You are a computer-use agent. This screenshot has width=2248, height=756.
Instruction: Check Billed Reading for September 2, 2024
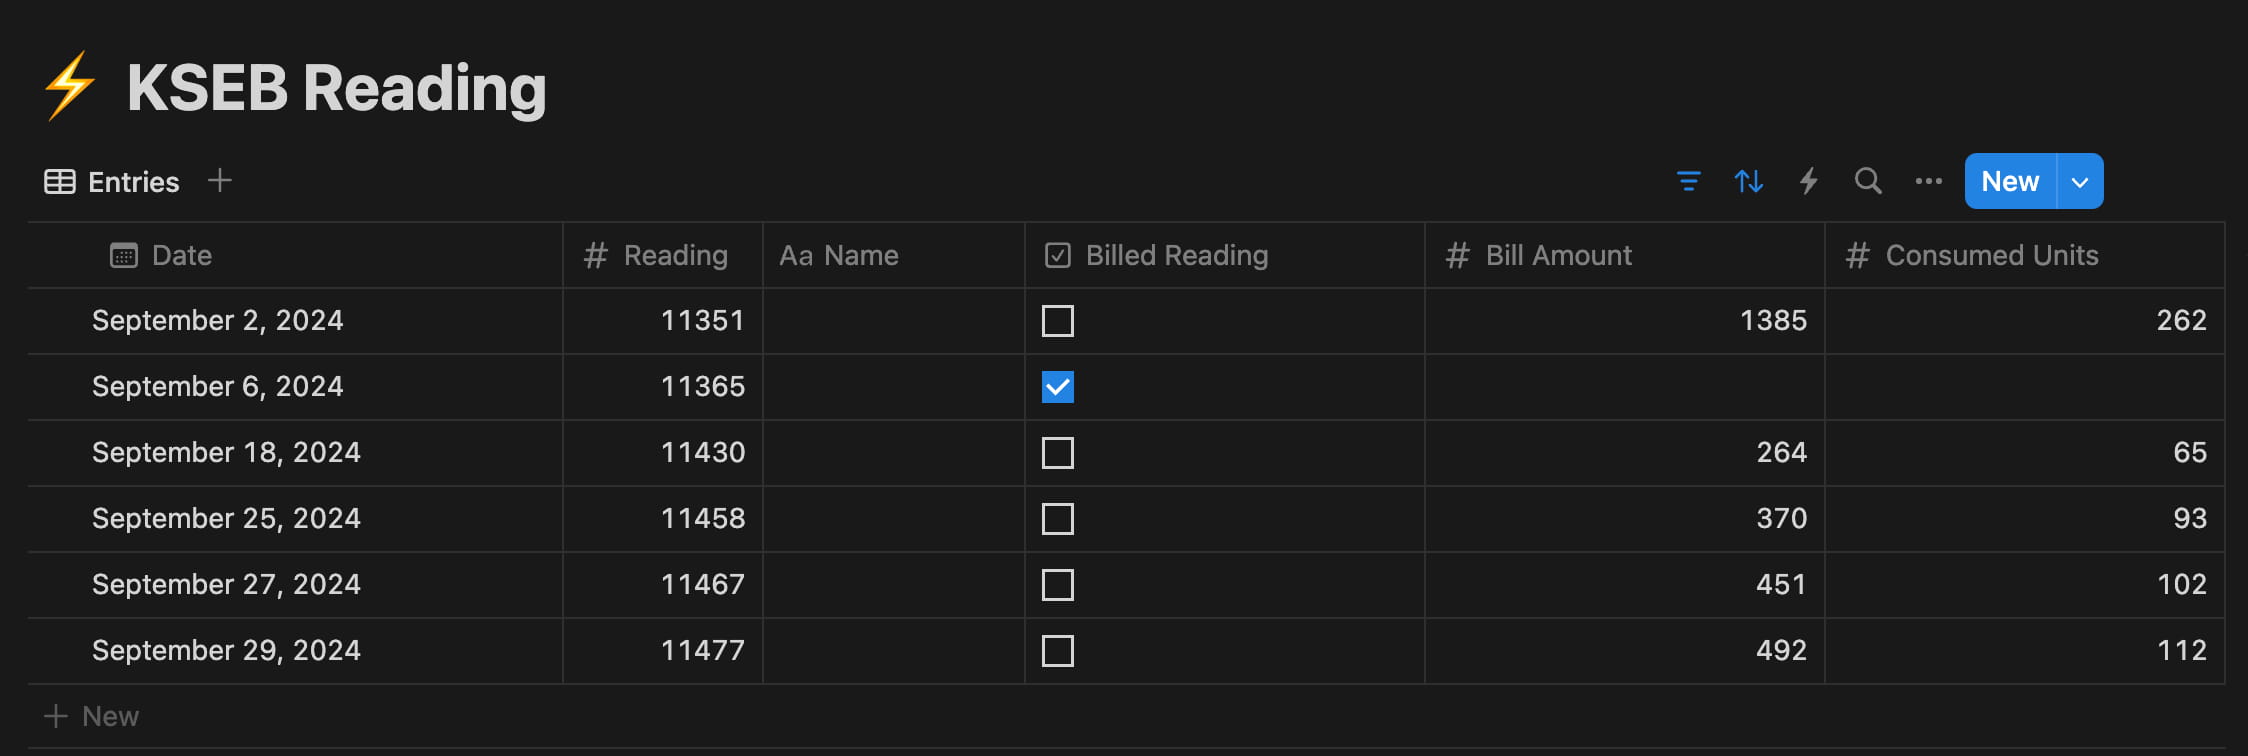coord(1058,321)
